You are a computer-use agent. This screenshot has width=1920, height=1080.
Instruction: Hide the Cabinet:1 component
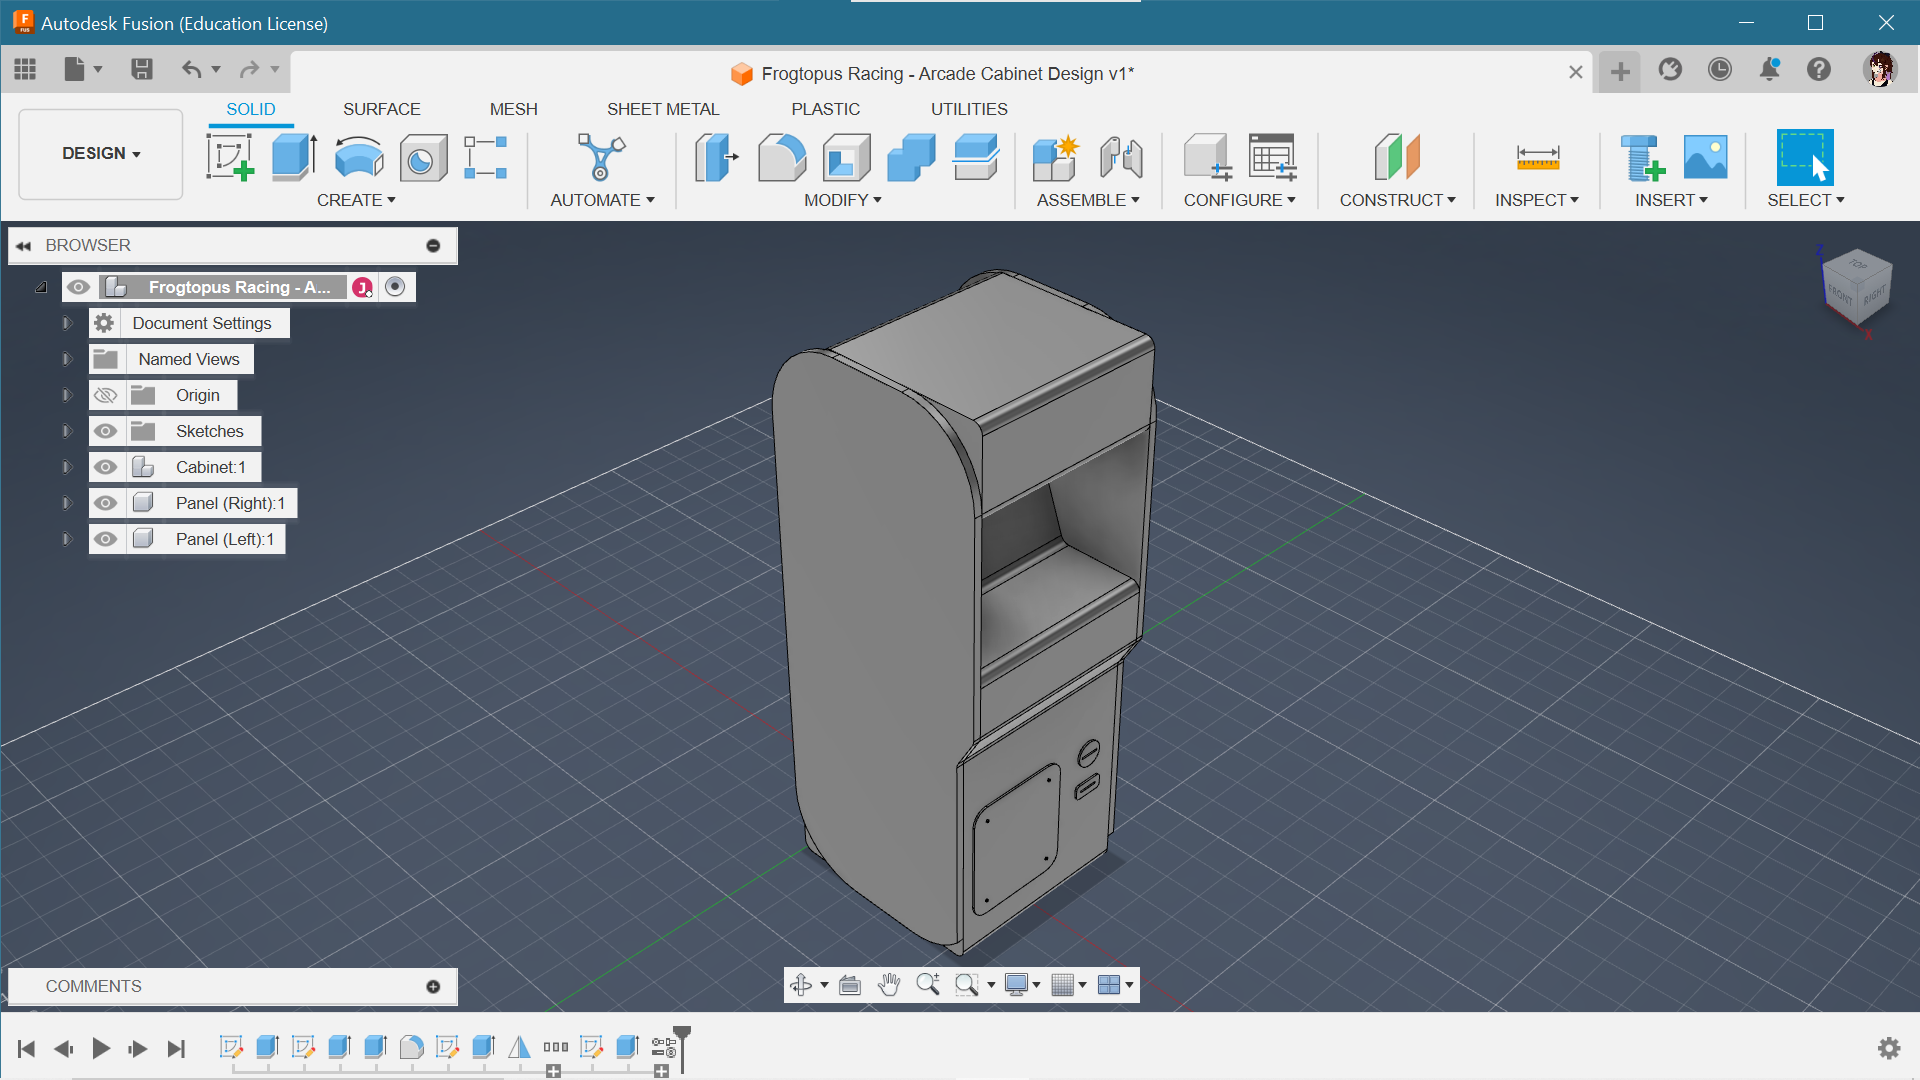(x=105, y=467)
